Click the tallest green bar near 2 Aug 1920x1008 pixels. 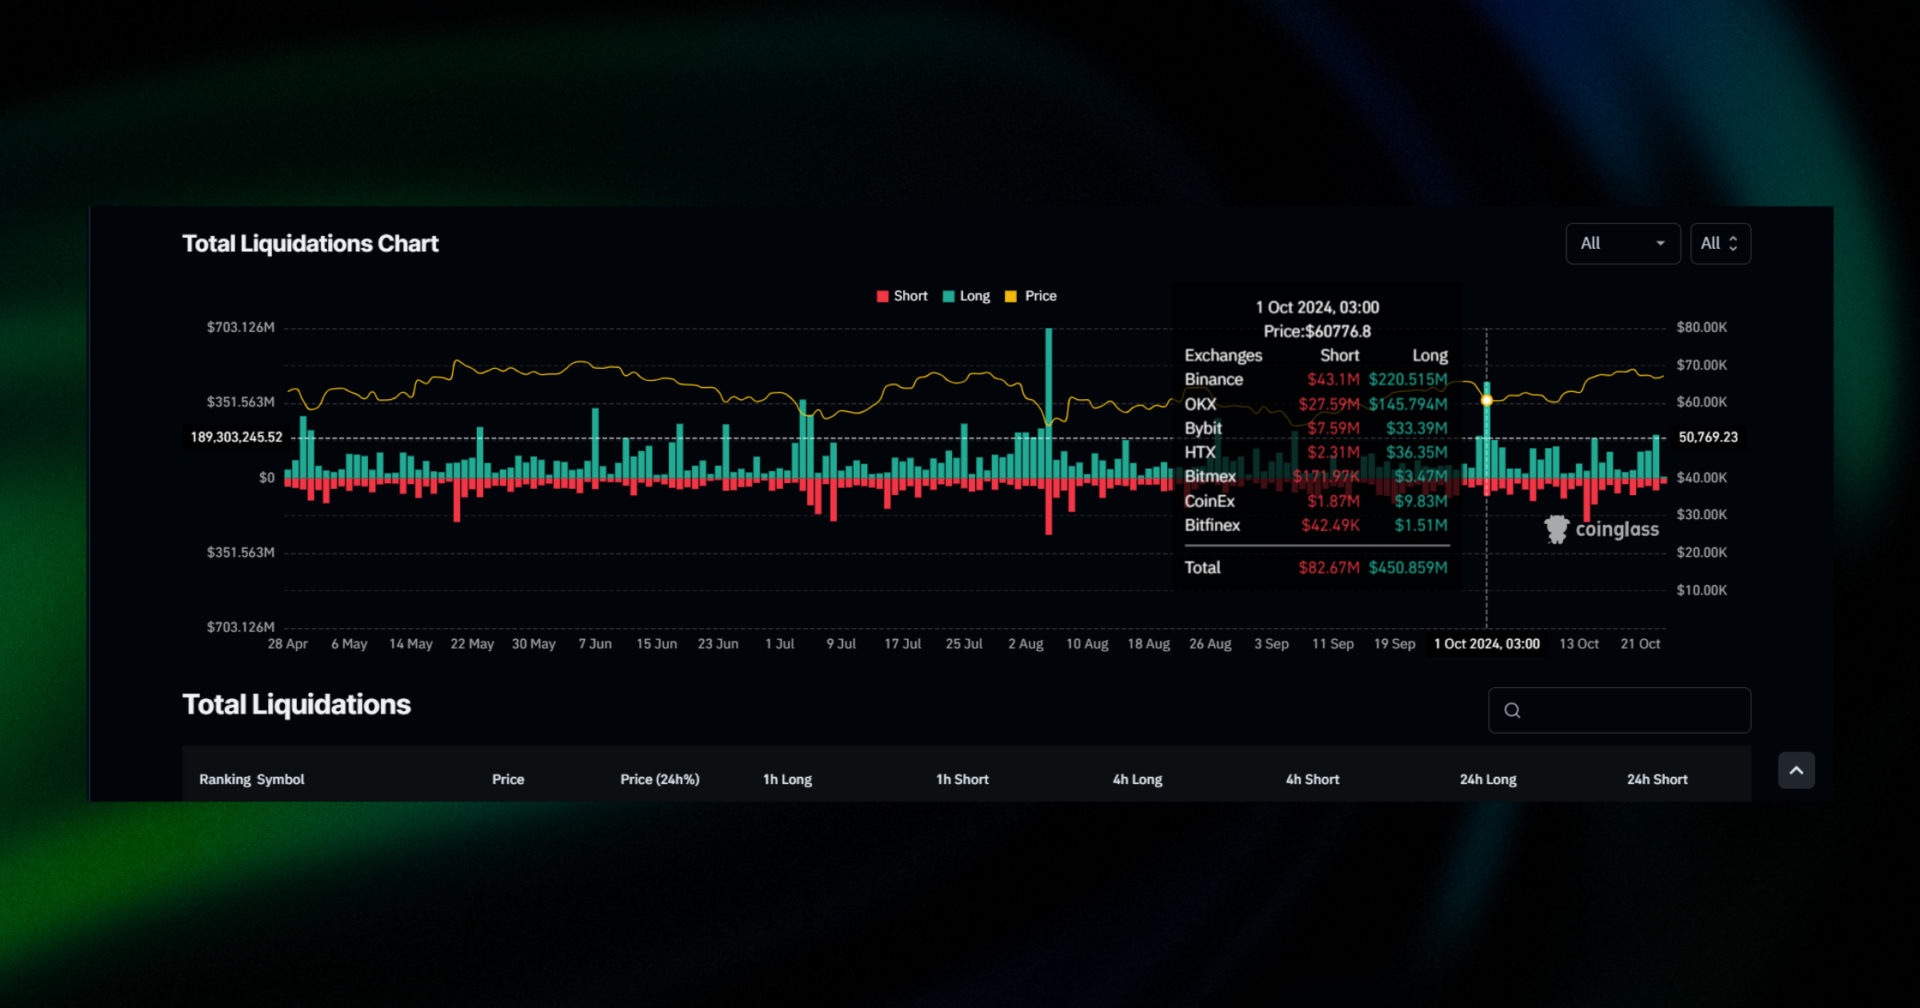[x=1048, y=380]
